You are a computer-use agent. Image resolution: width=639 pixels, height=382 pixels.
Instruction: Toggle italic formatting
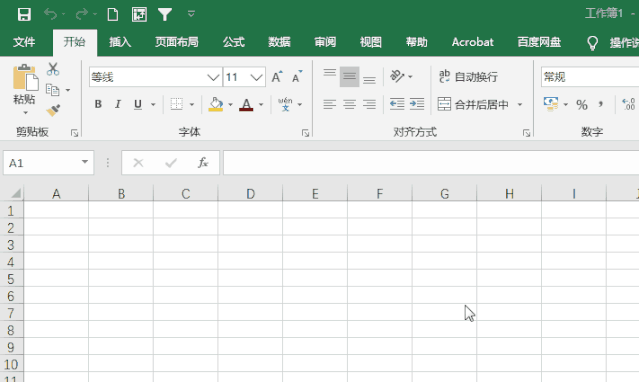[x=118, y=104]
